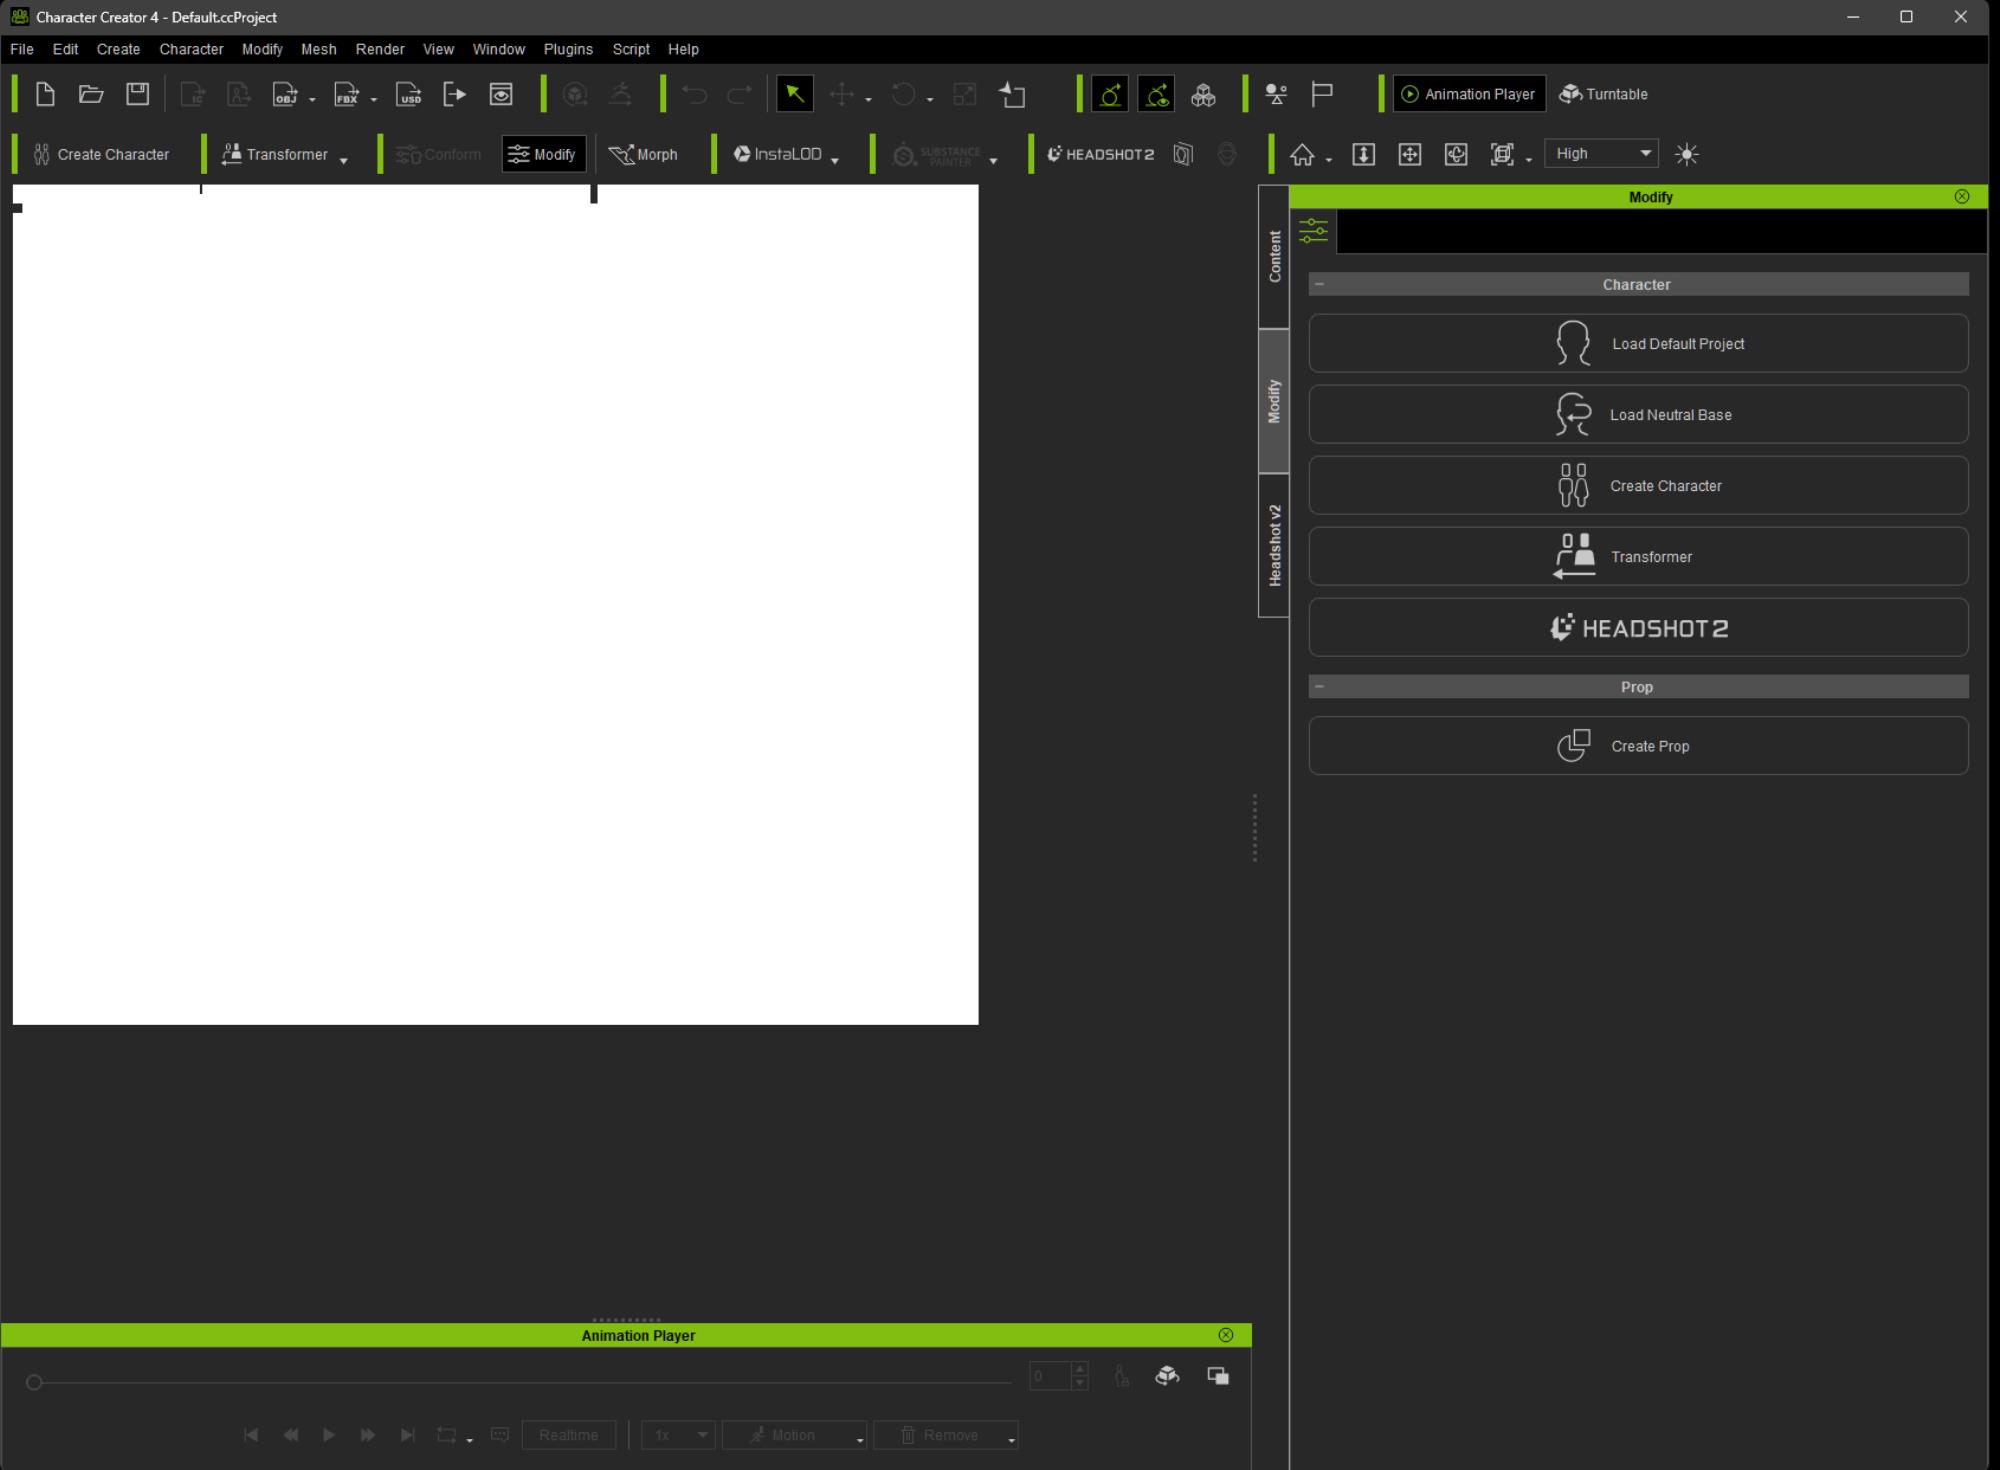The height and width of the screenshot is (1470, 2000).
Task: Switch to the Content side tab
Action: pos(1274,257)
